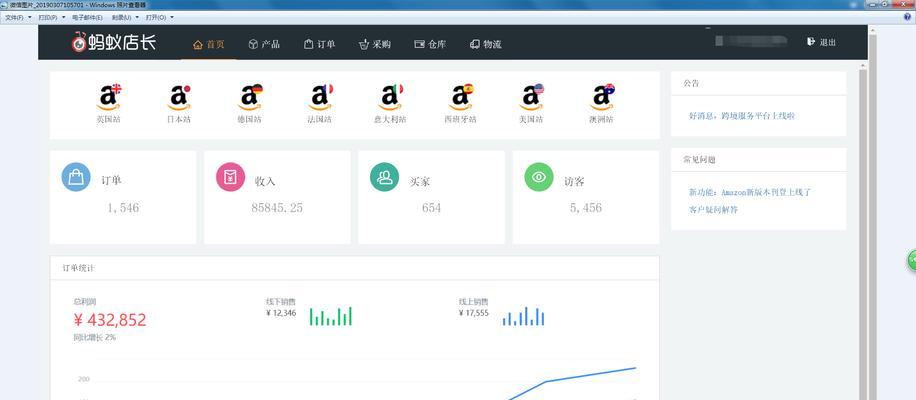Screen dimensions: 916x400
Task: Click the 线下销售 green bar chart
Action: tap(331, 316)
